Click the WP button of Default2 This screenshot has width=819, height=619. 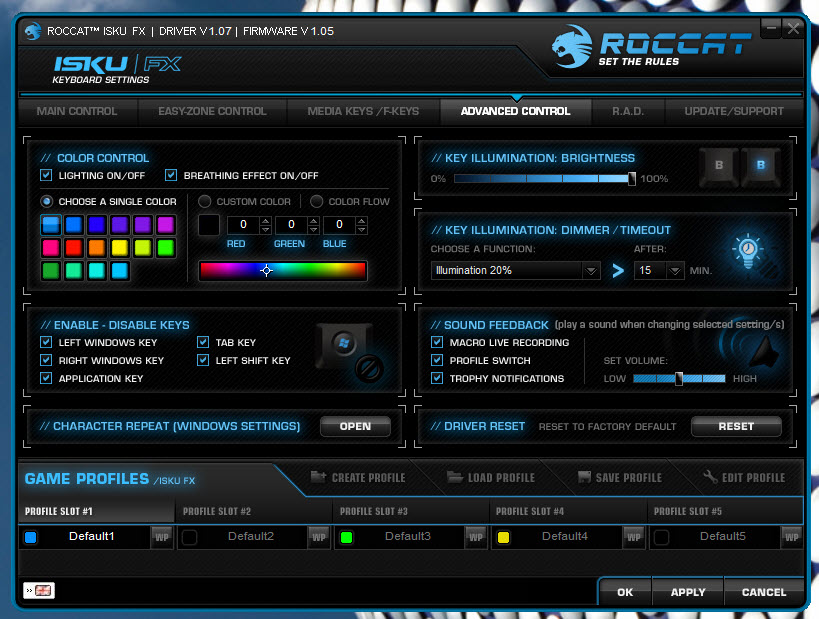[319, 537]
